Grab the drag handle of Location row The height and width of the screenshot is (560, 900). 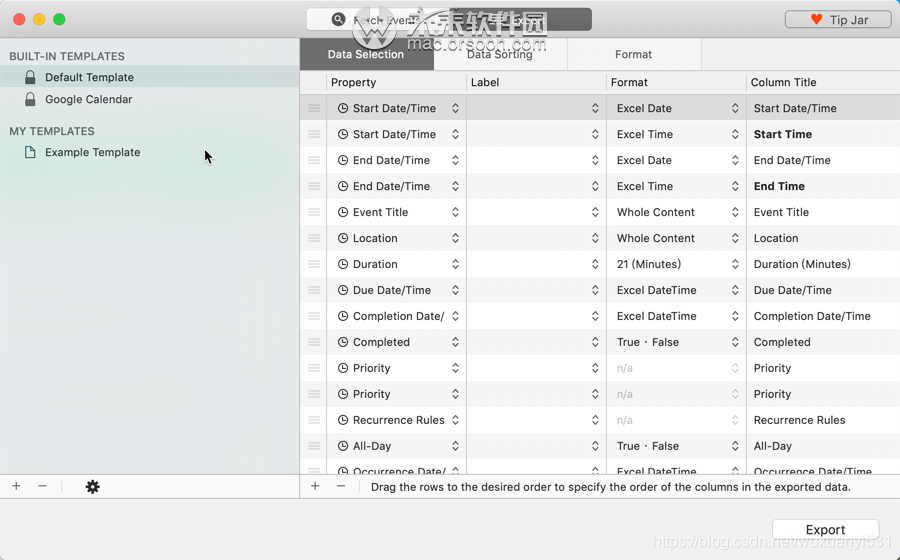click(x=314, y=238)
